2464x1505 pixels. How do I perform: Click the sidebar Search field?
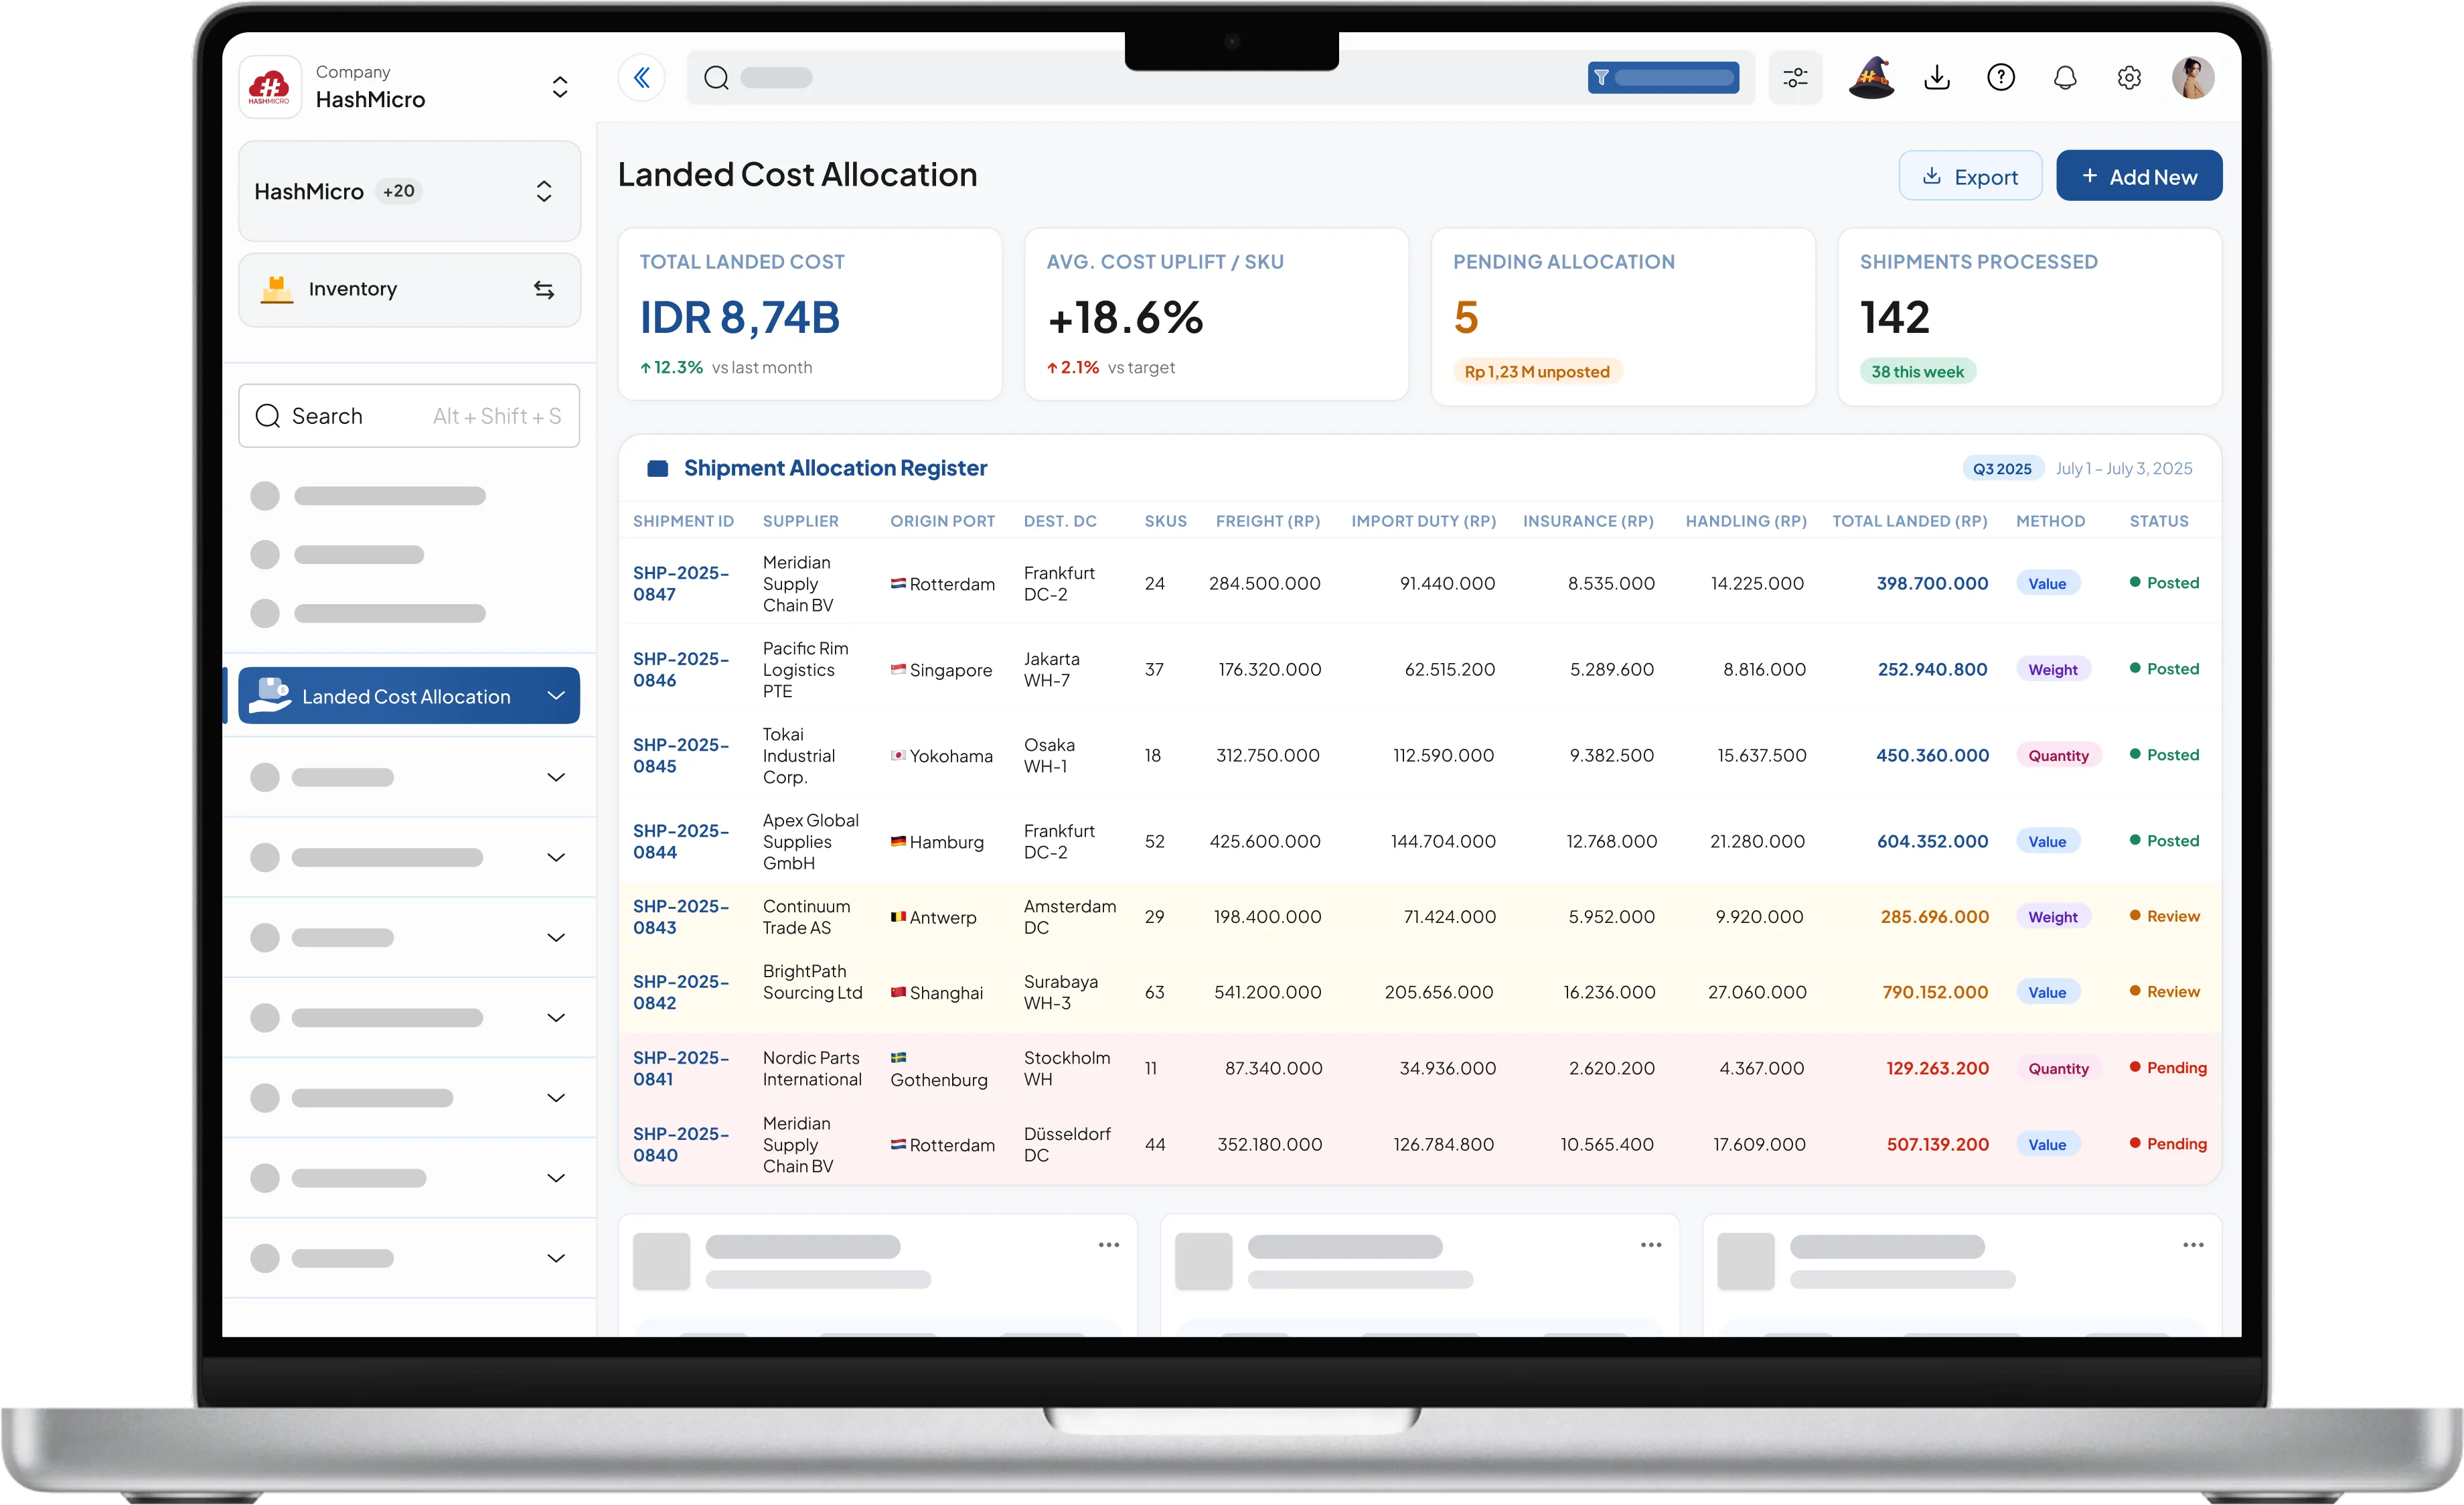409,416
